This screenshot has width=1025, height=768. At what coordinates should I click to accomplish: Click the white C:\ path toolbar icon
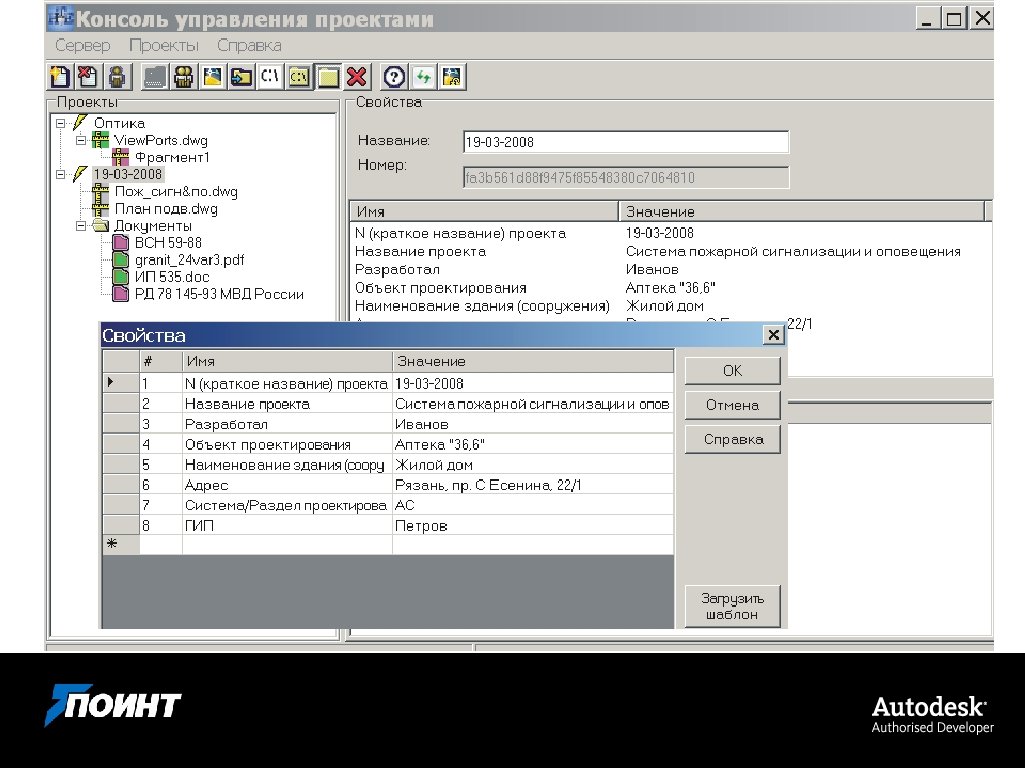270,77
